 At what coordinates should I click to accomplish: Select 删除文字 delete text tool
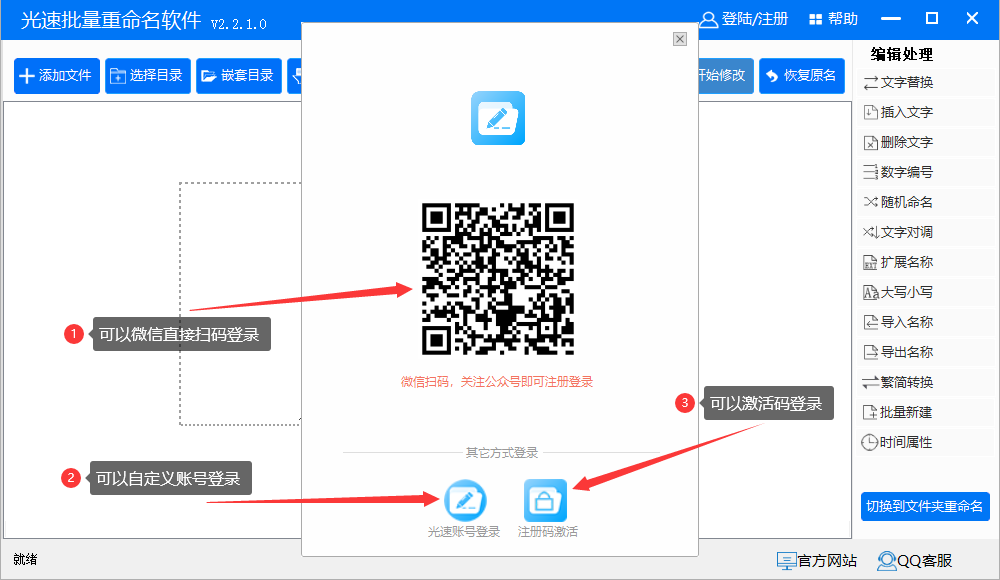pos(899,142)
